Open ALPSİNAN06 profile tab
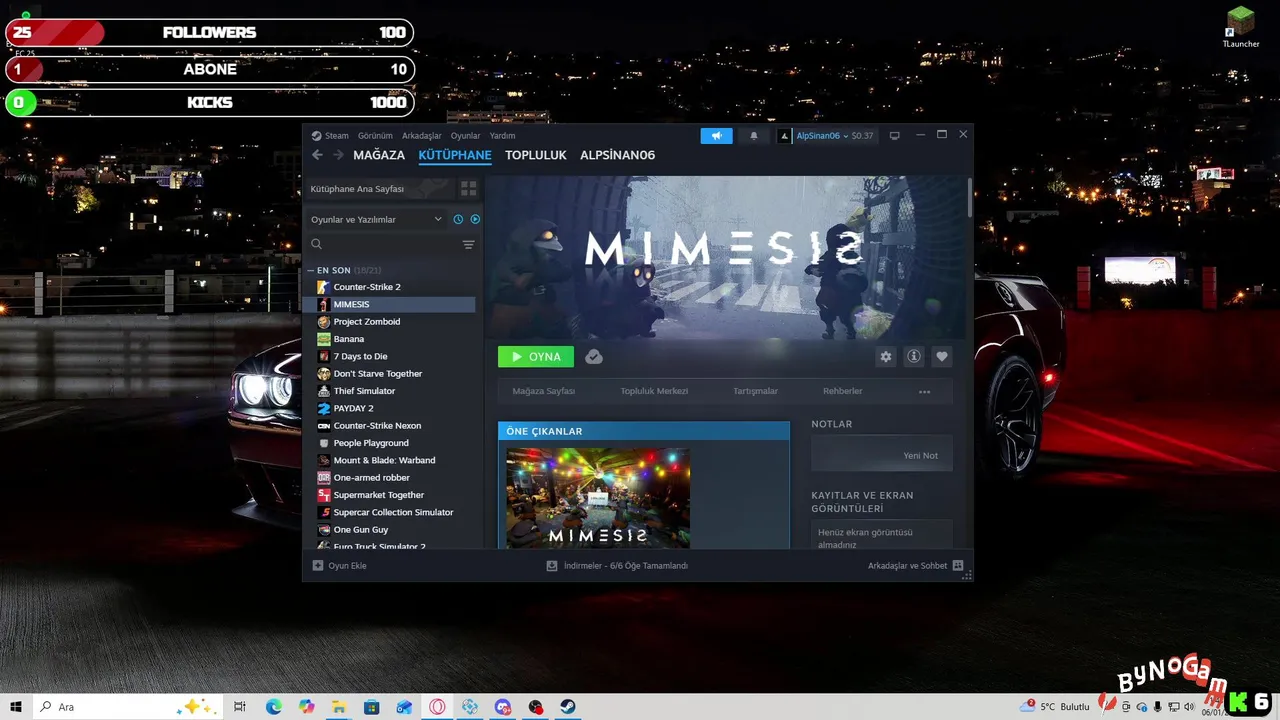Image resolution: width=1280 pixels, height=720 pixels. click(x=618, y=155)
